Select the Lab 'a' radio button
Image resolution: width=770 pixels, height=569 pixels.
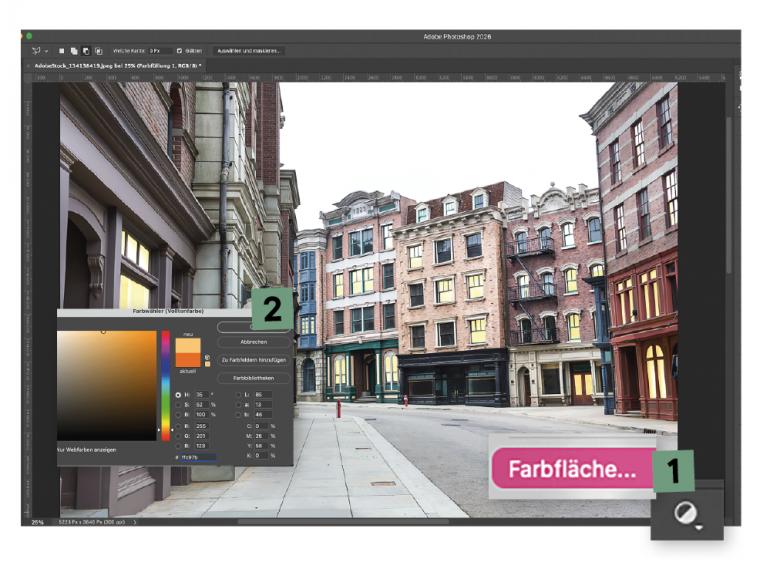pos(239,405)
